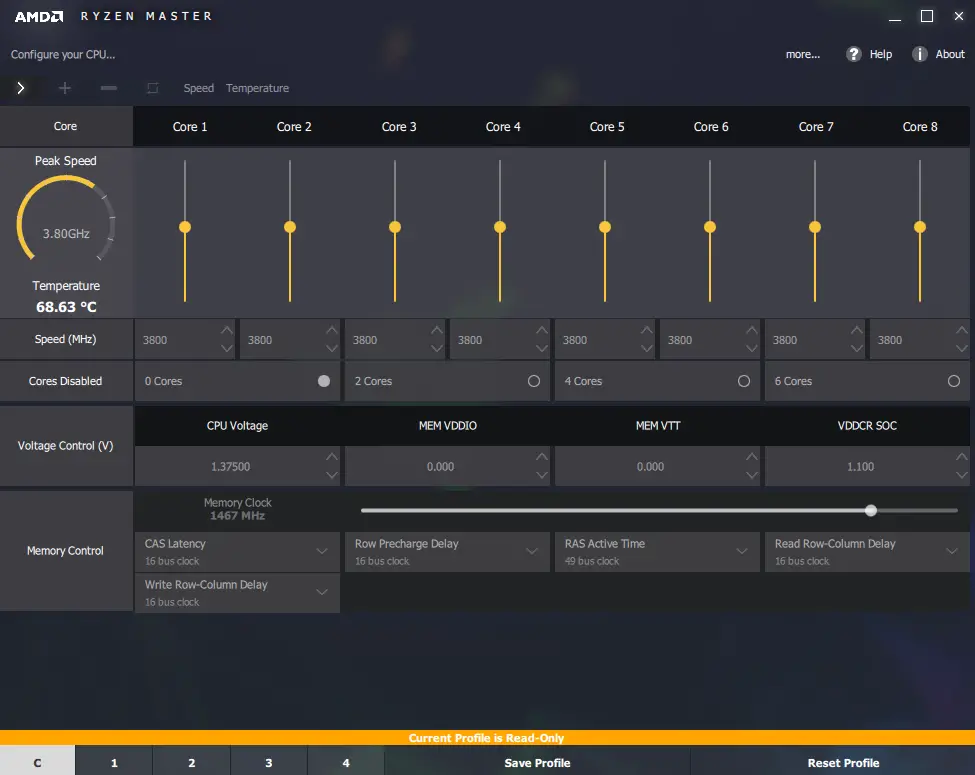Open About via info icon
975x775 pixels.
pyautogui.click(x=920, y=54)
